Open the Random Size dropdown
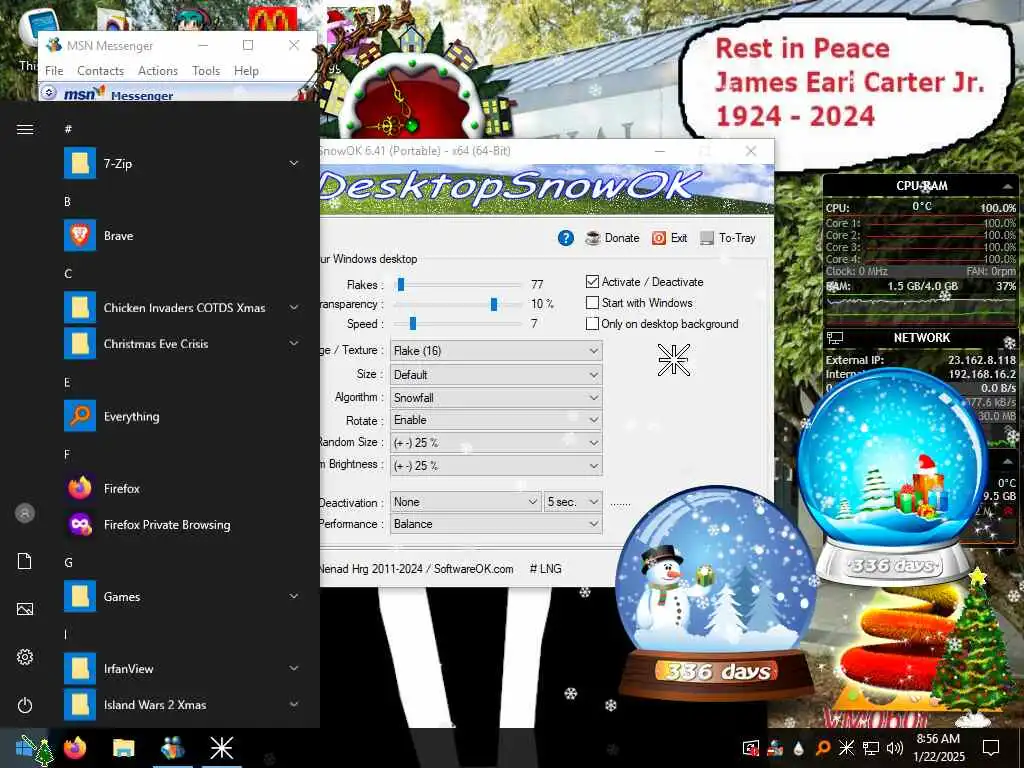The height and width of the screenshot is (768, 1024). [x=496, y=442]
